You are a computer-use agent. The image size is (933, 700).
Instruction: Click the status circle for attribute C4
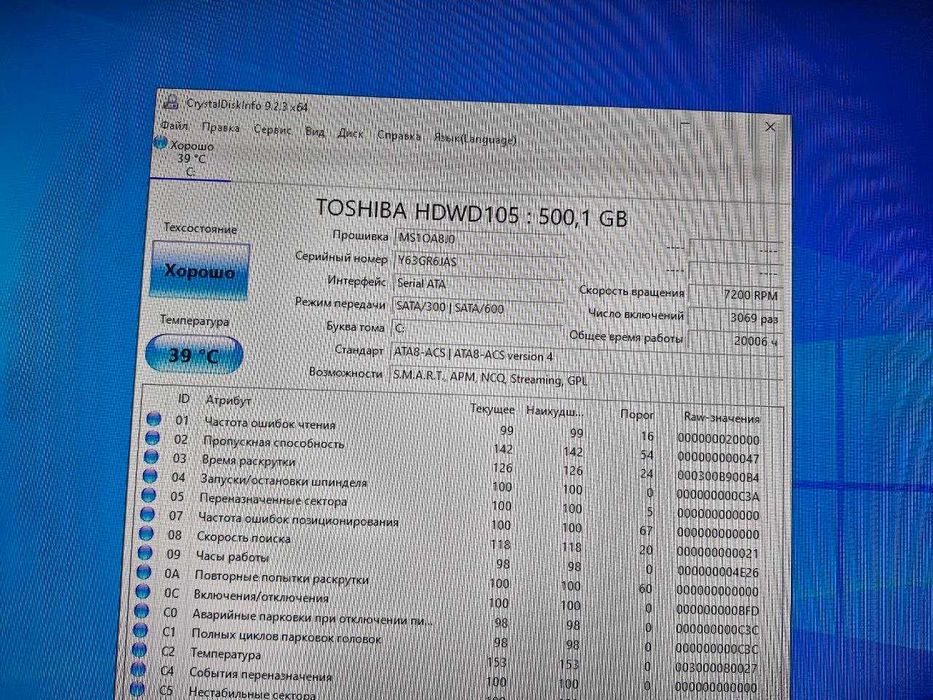(x=138, y=669)
